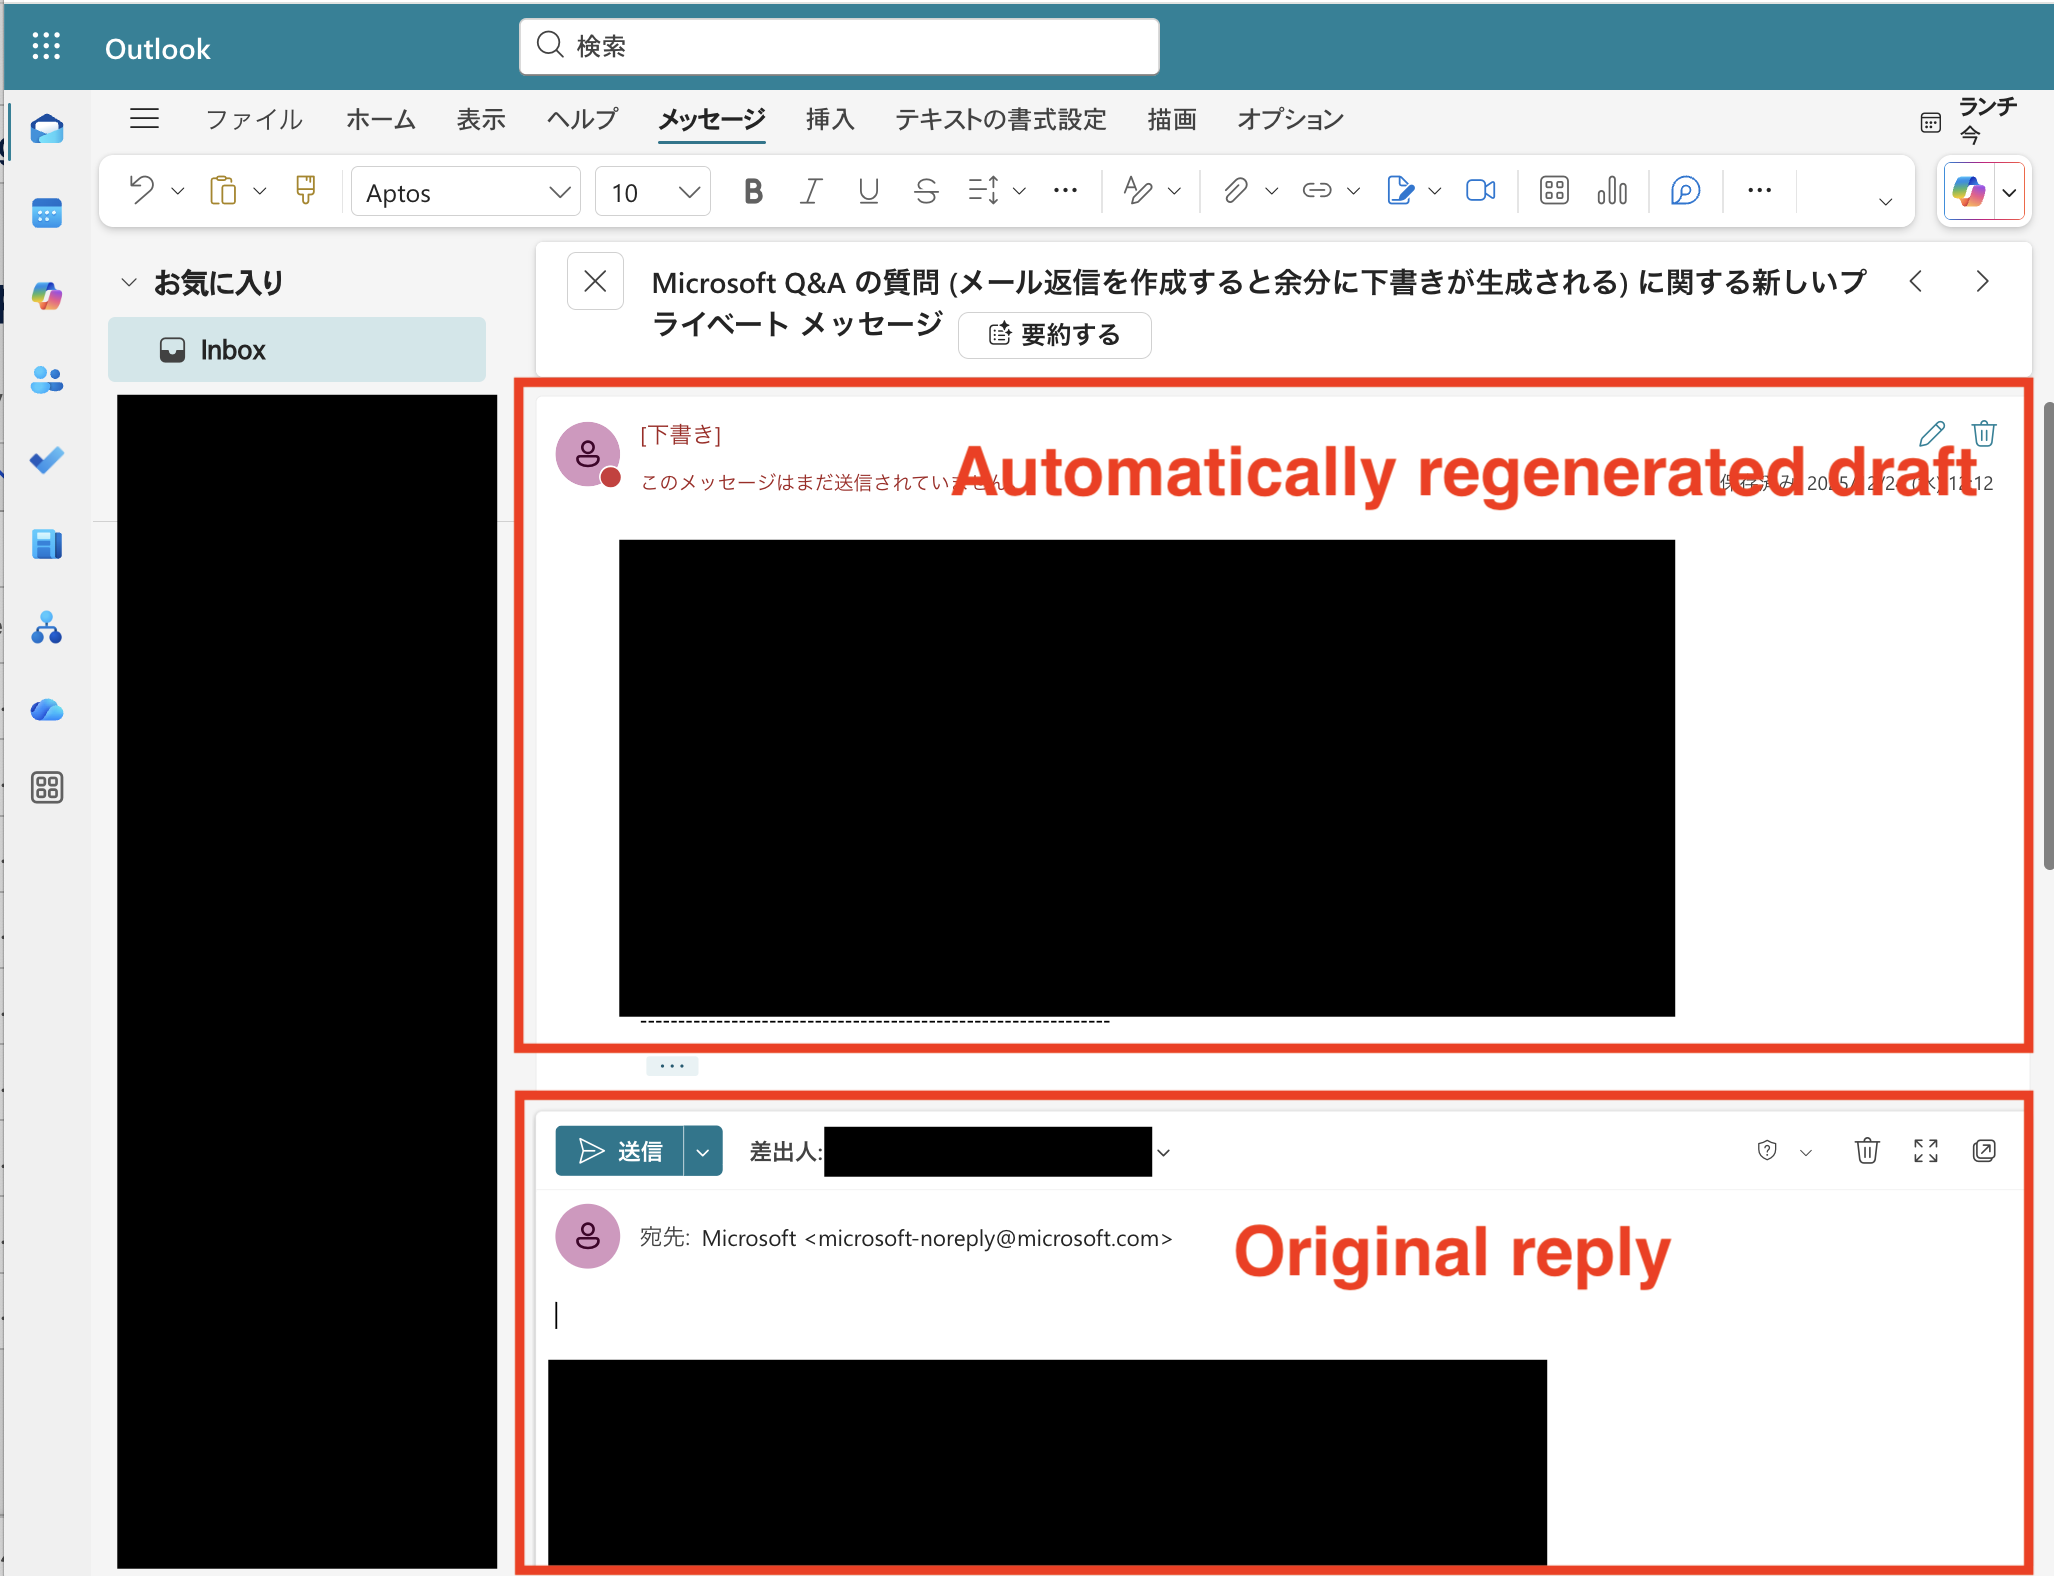Viewport: 2054px width, 1576px height.
Task: Open the send options dropdown arrow
Action: tap(703, 1152)
